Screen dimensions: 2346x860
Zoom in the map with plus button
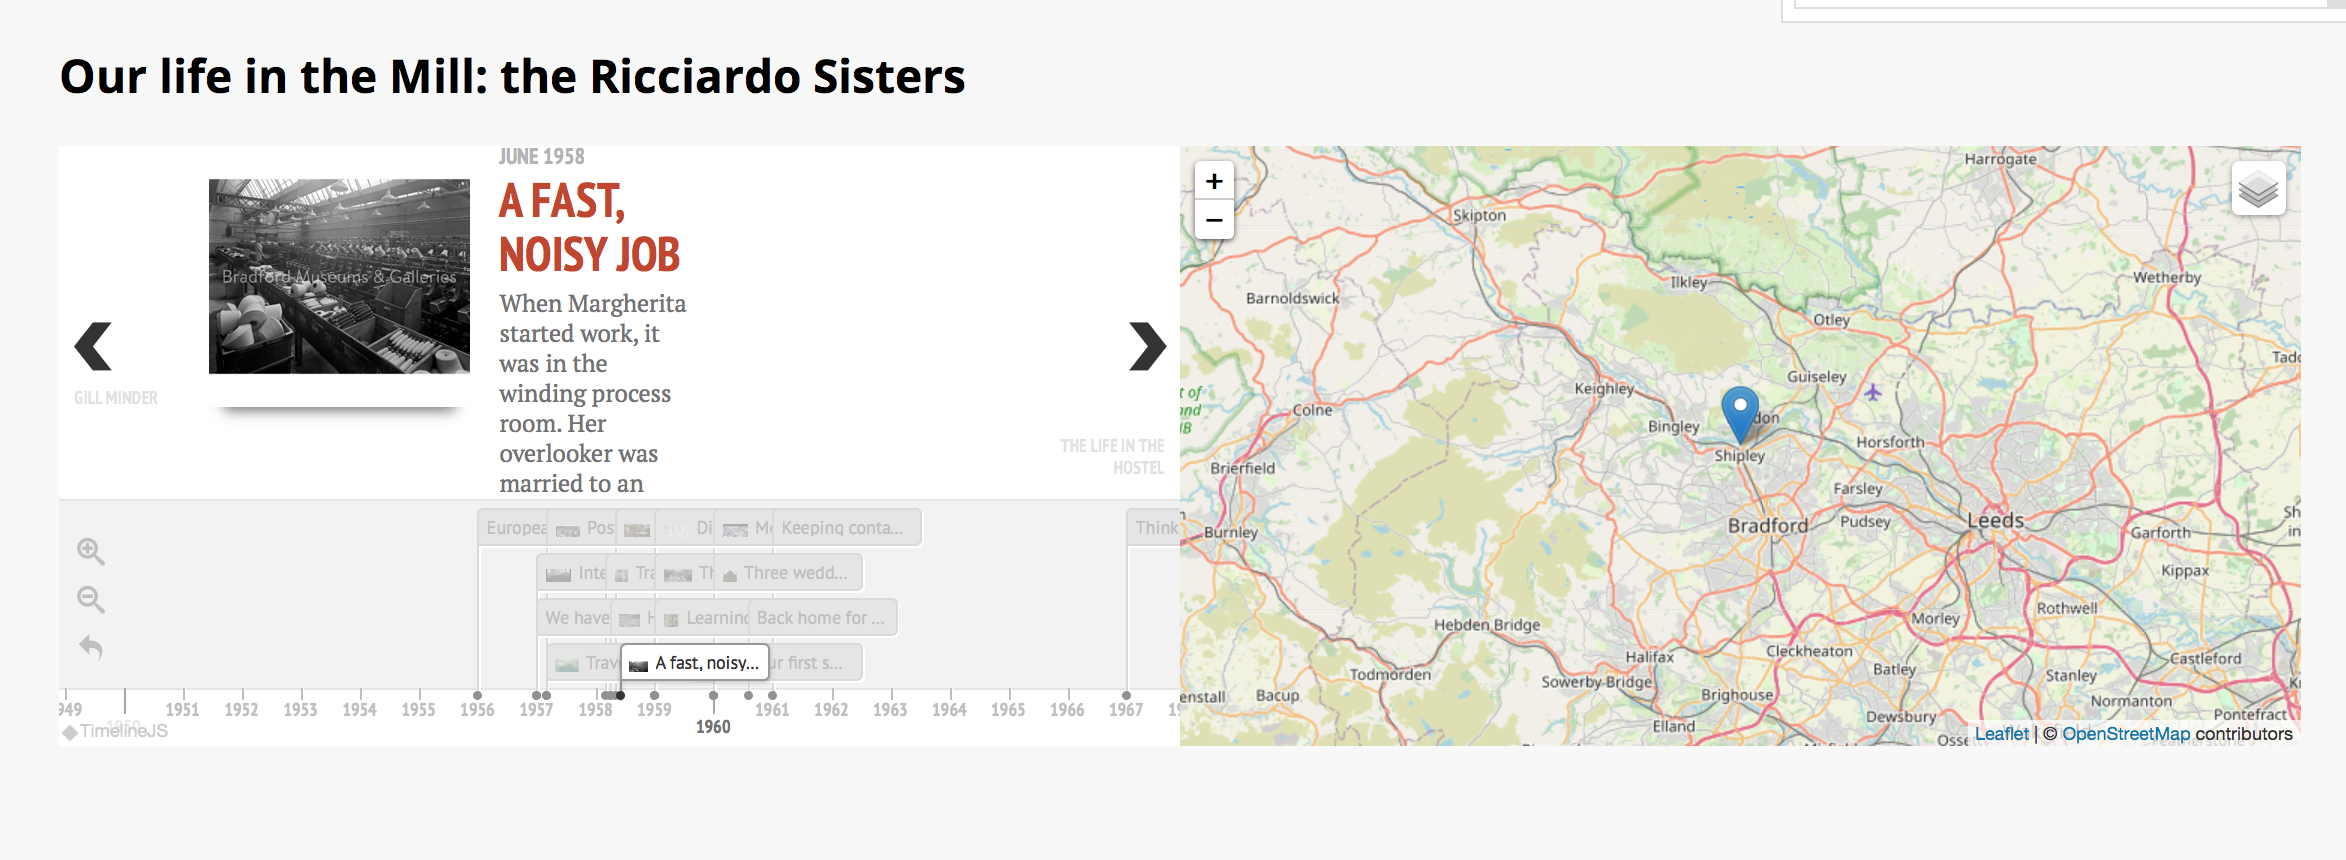pos(1214,182)
